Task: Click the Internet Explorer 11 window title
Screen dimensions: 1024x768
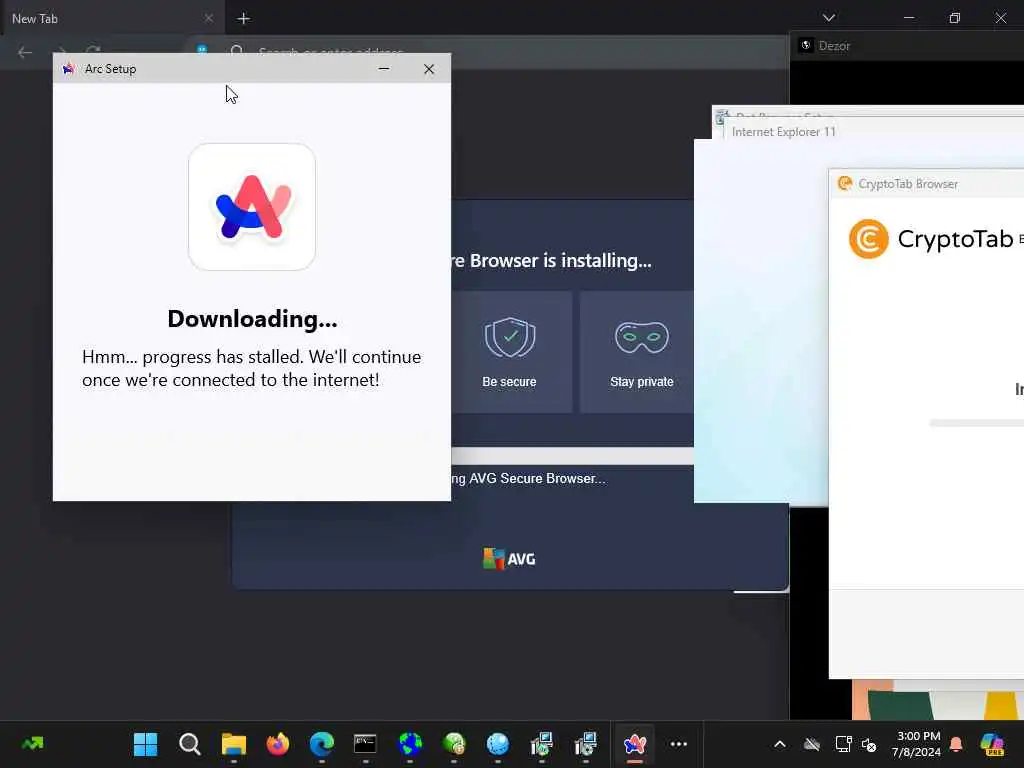Action: click(784, 132)
